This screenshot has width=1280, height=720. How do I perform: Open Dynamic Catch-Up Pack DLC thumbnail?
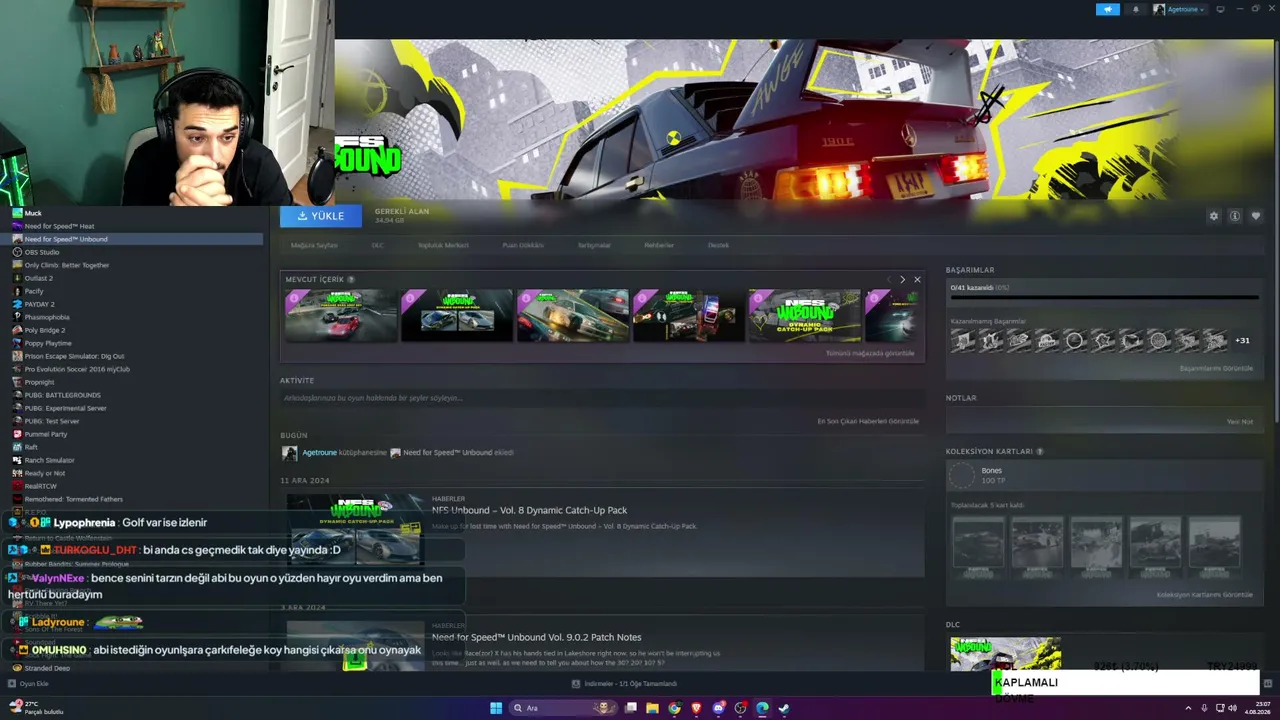(x=805, y=315)
